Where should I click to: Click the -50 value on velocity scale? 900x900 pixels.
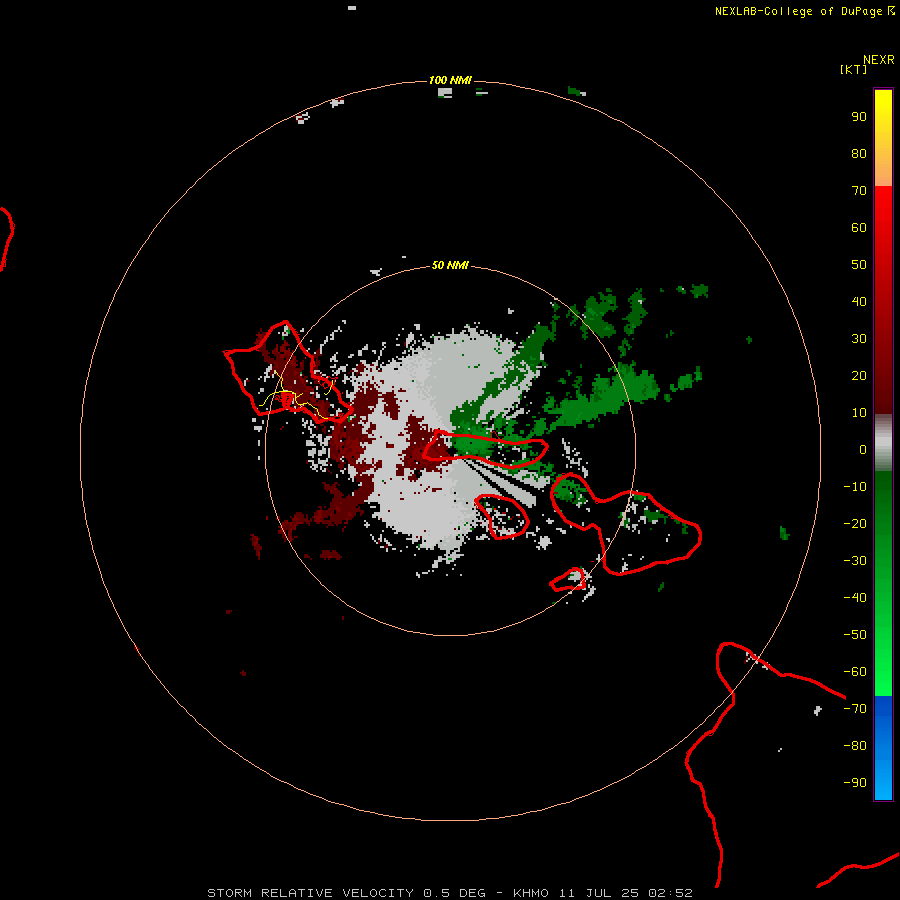855,635
